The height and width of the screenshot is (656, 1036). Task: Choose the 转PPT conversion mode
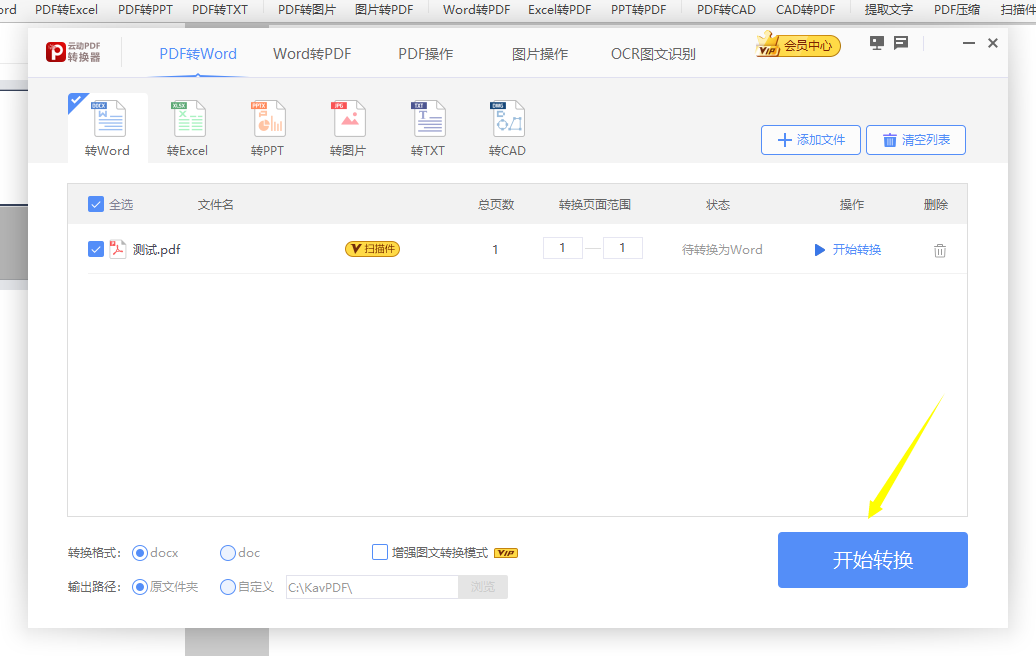tap(267, 125)
